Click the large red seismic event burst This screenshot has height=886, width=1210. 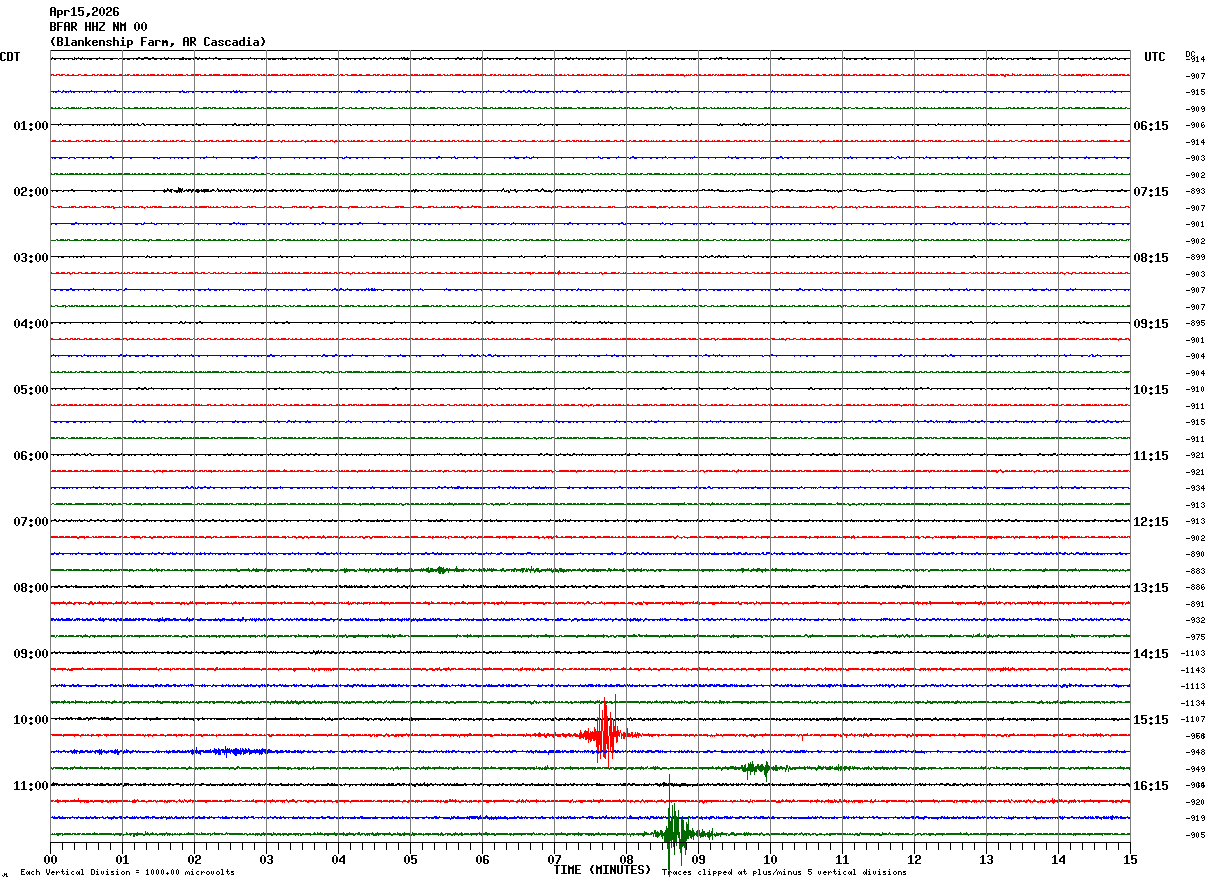(x=605, y=734)
